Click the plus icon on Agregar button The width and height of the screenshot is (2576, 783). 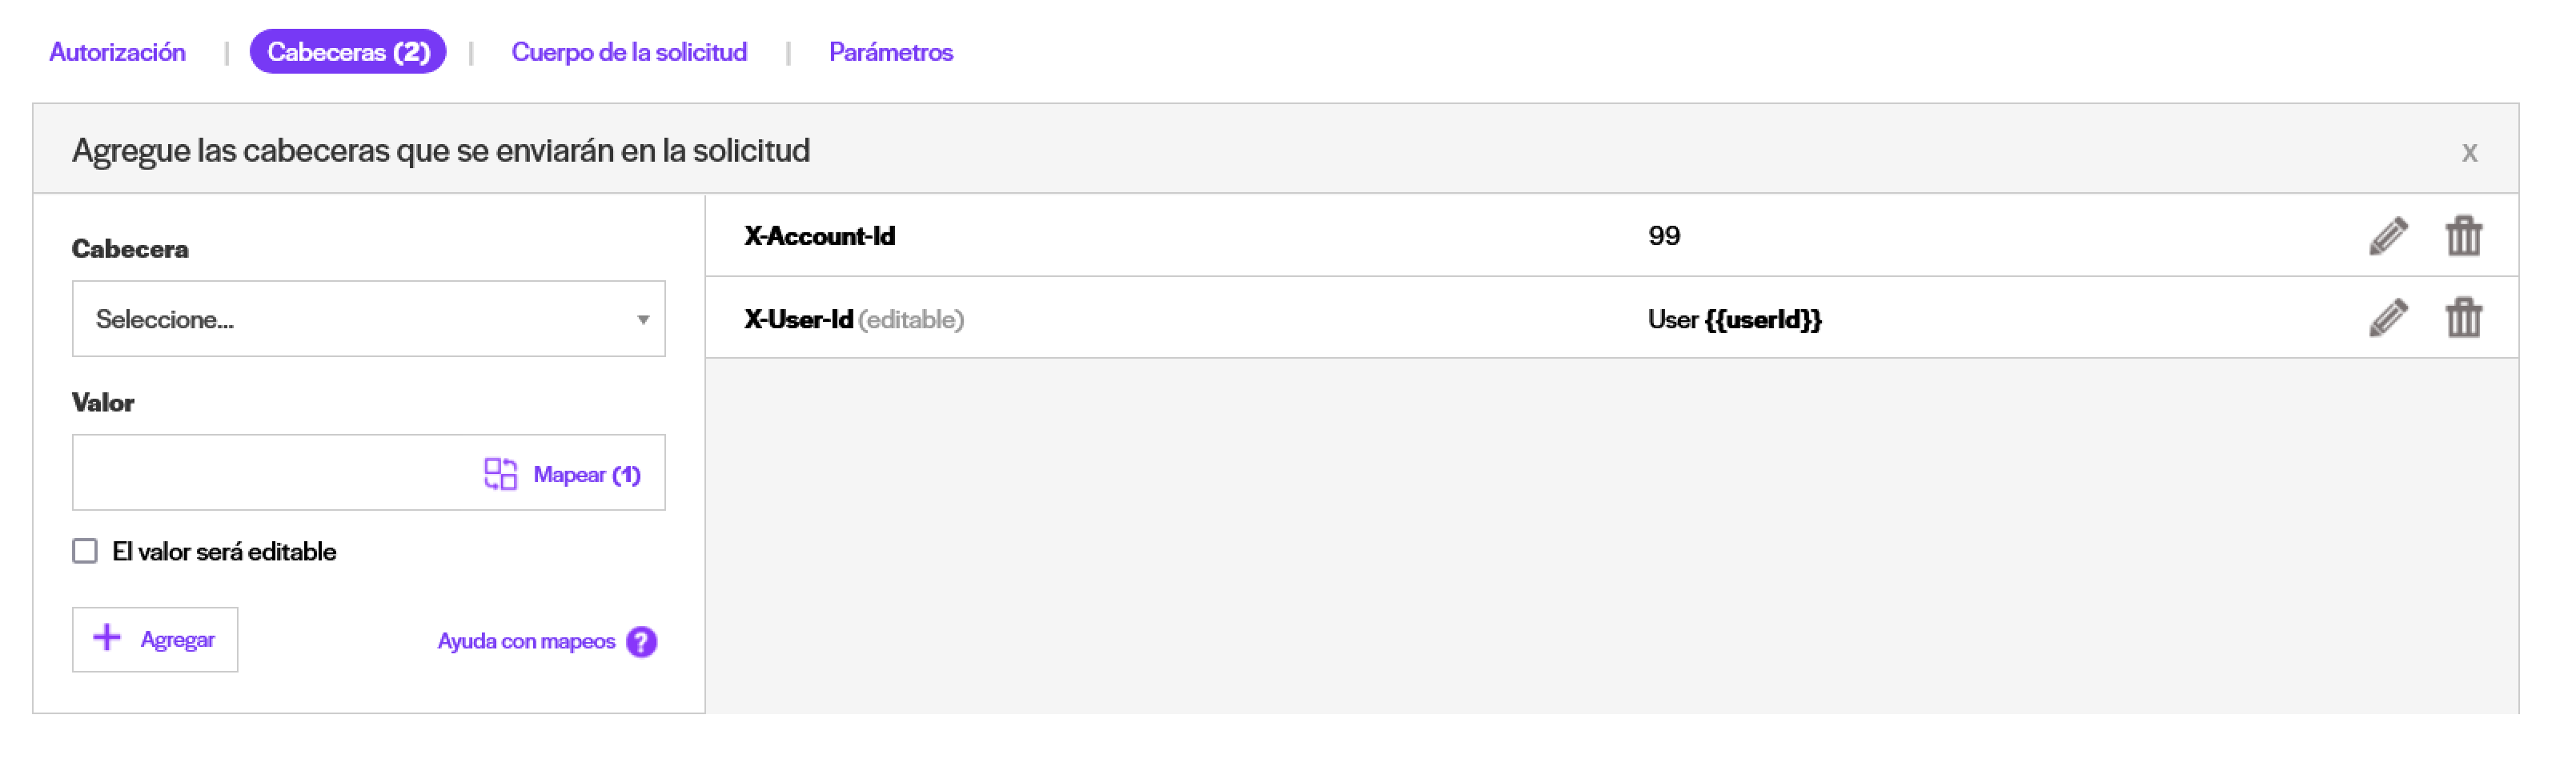107,638
